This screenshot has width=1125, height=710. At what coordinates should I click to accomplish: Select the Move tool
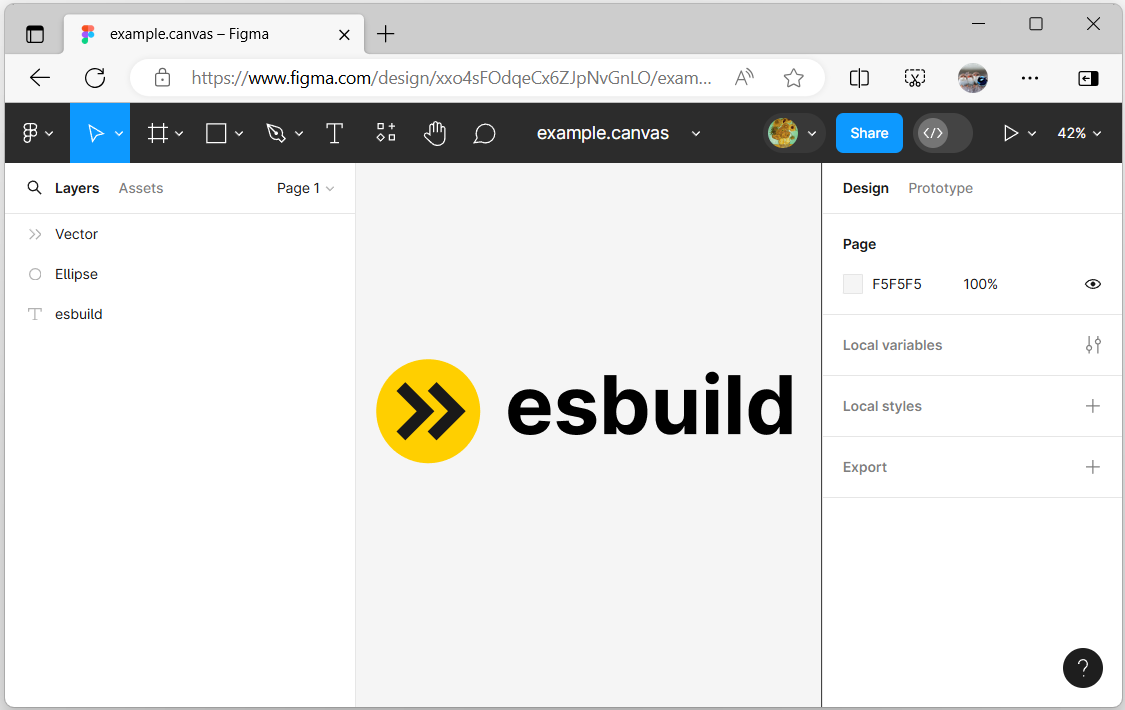(x=94, y=133)
